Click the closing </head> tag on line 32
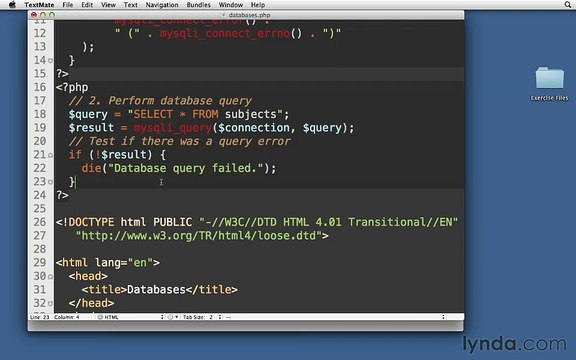Viewport: 576px width, 360px height. 91,303
